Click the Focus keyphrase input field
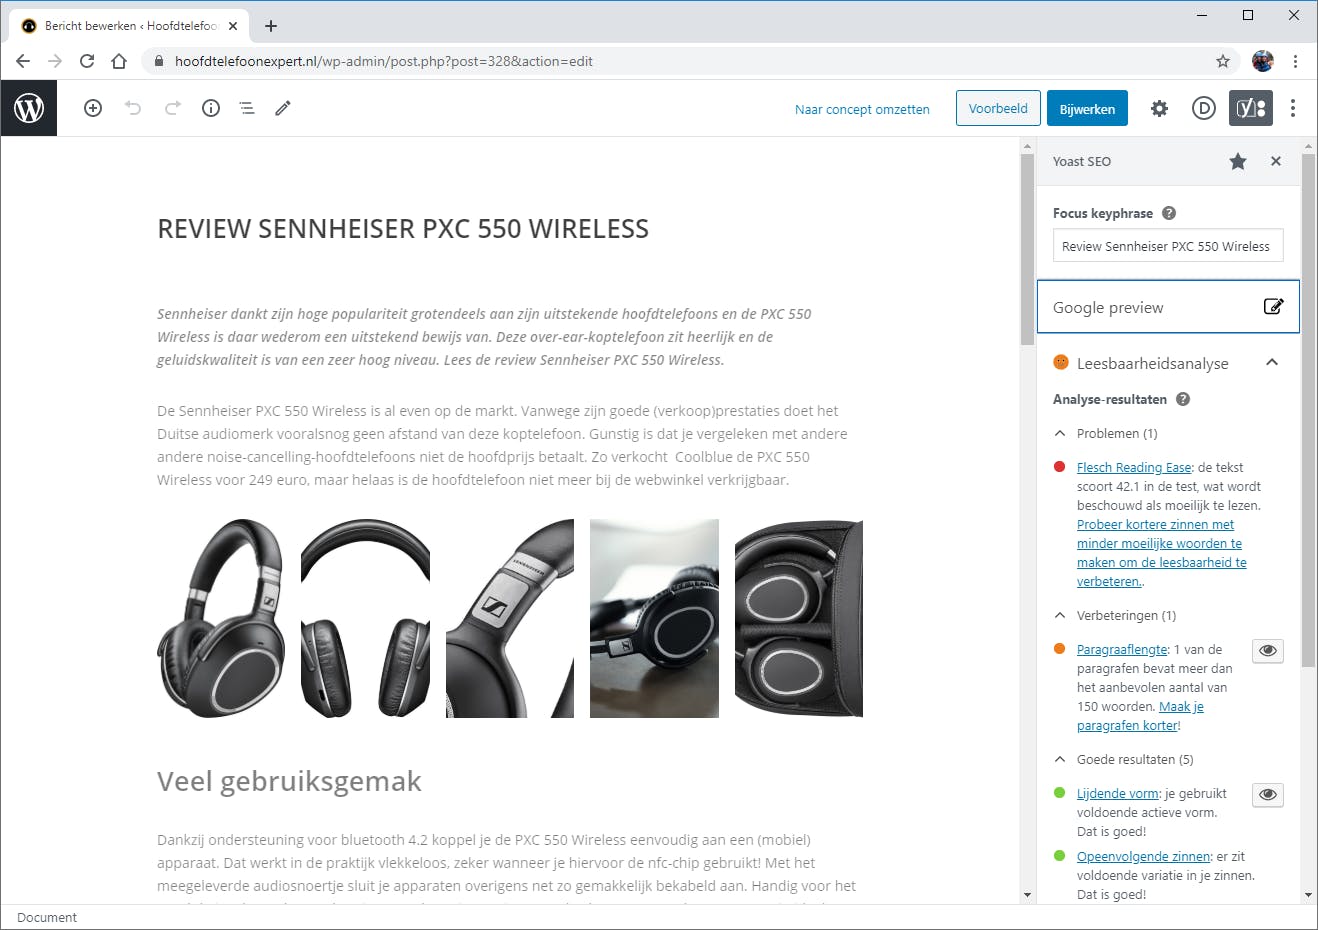1318x930 pixels. pyautogui.click(x=1168, y=246)
